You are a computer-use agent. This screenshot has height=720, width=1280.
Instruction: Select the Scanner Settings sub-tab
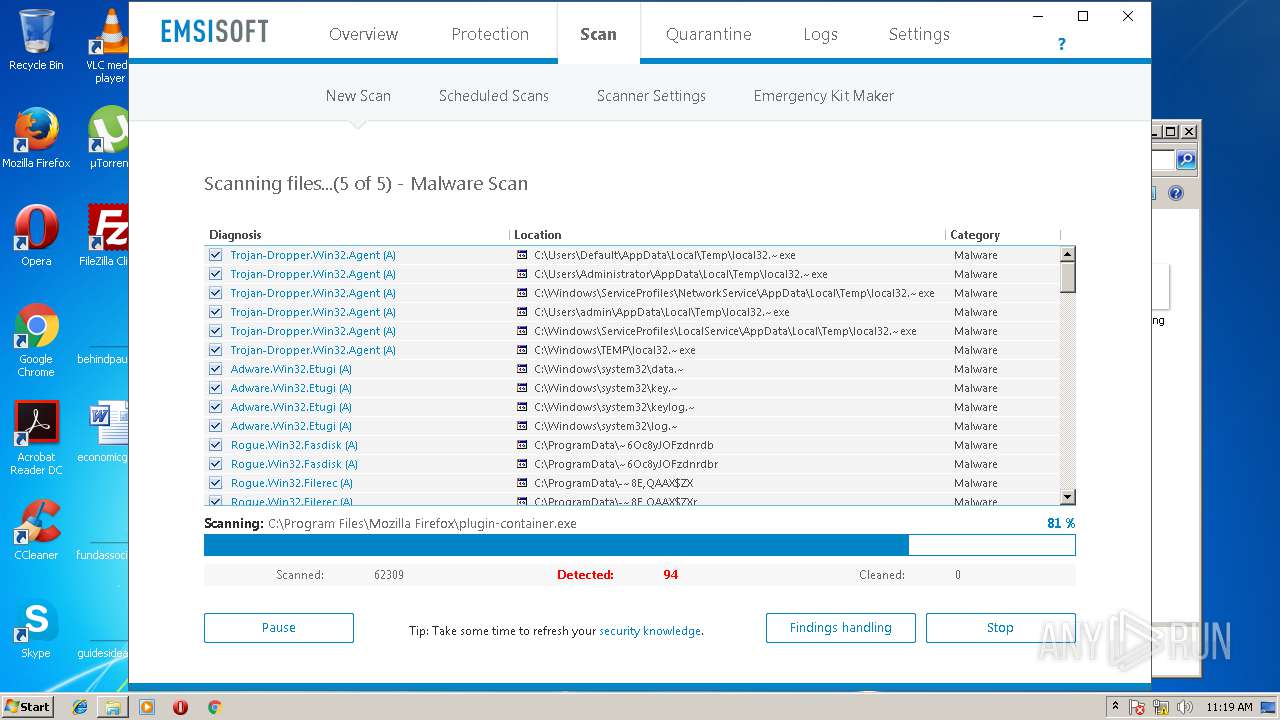click(x=651, y=96)
